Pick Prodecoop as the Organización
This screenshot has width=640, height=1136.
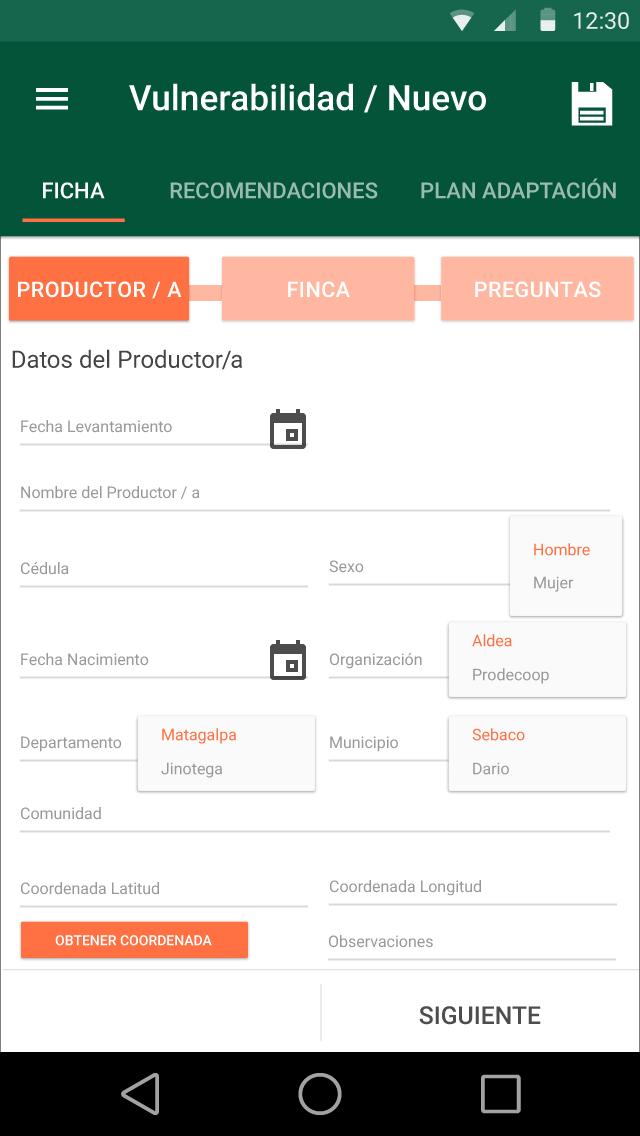tap(511, 675)
